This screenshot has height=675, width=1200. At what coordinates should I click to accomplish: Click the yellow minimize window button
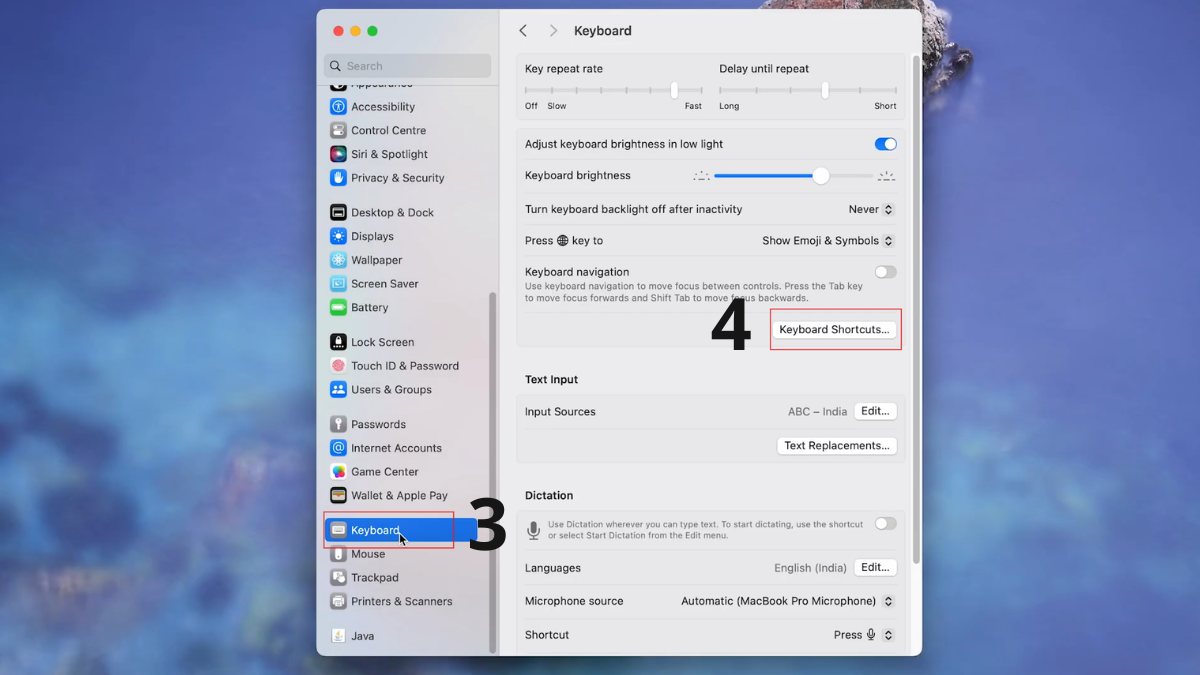click(x=355, y=31)
